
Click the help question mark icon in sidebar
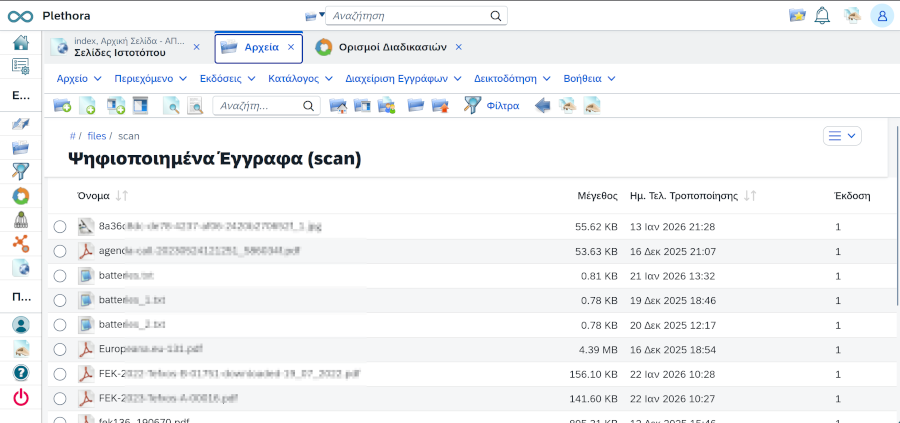[x=21, y=373]
